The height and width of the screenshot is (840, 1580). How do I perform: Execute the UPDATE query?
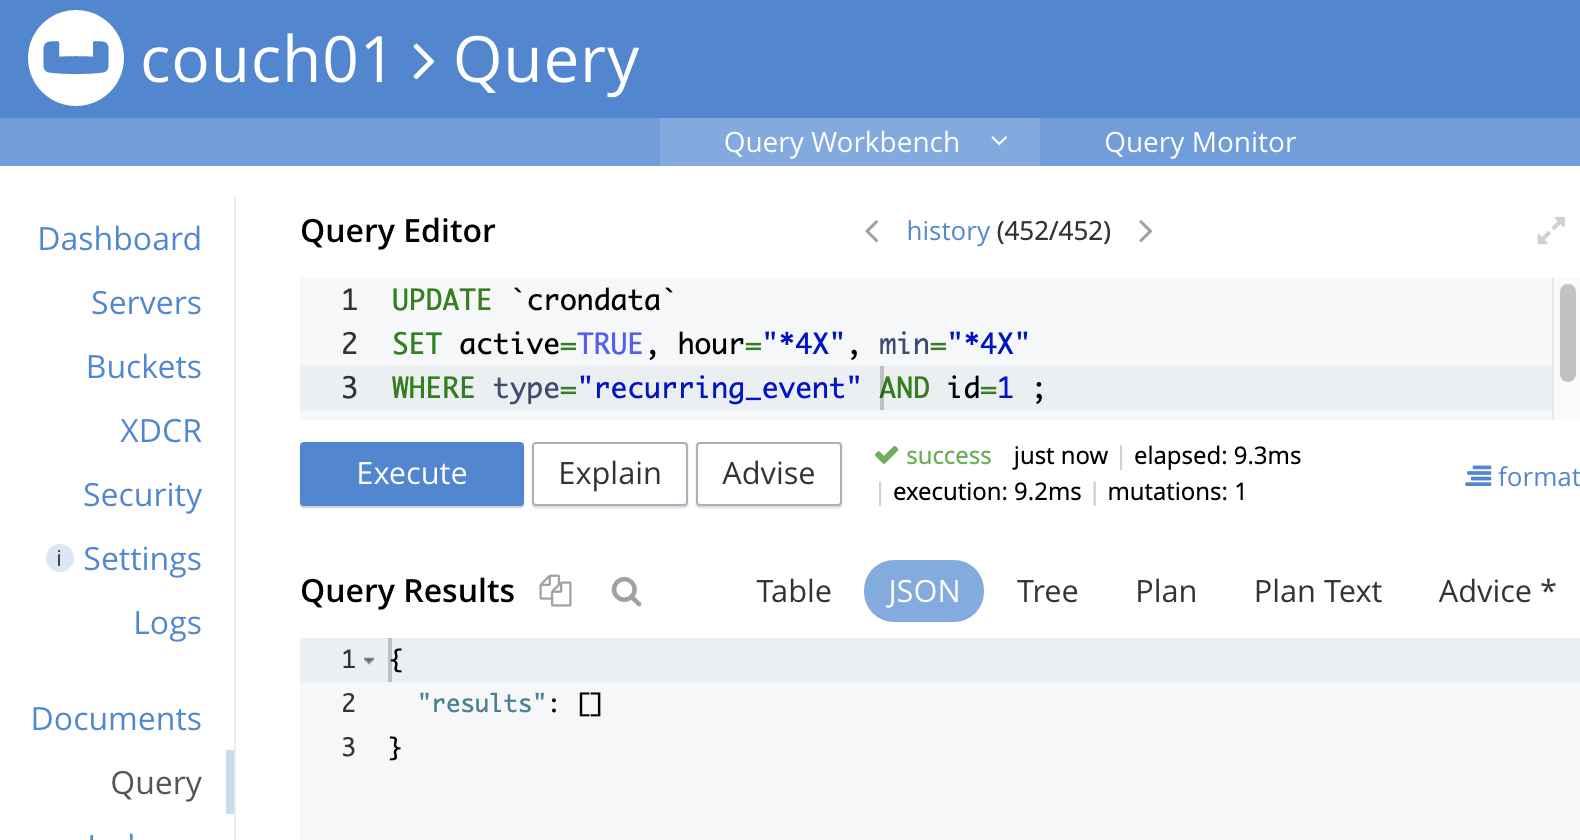(x=412, y=473)
